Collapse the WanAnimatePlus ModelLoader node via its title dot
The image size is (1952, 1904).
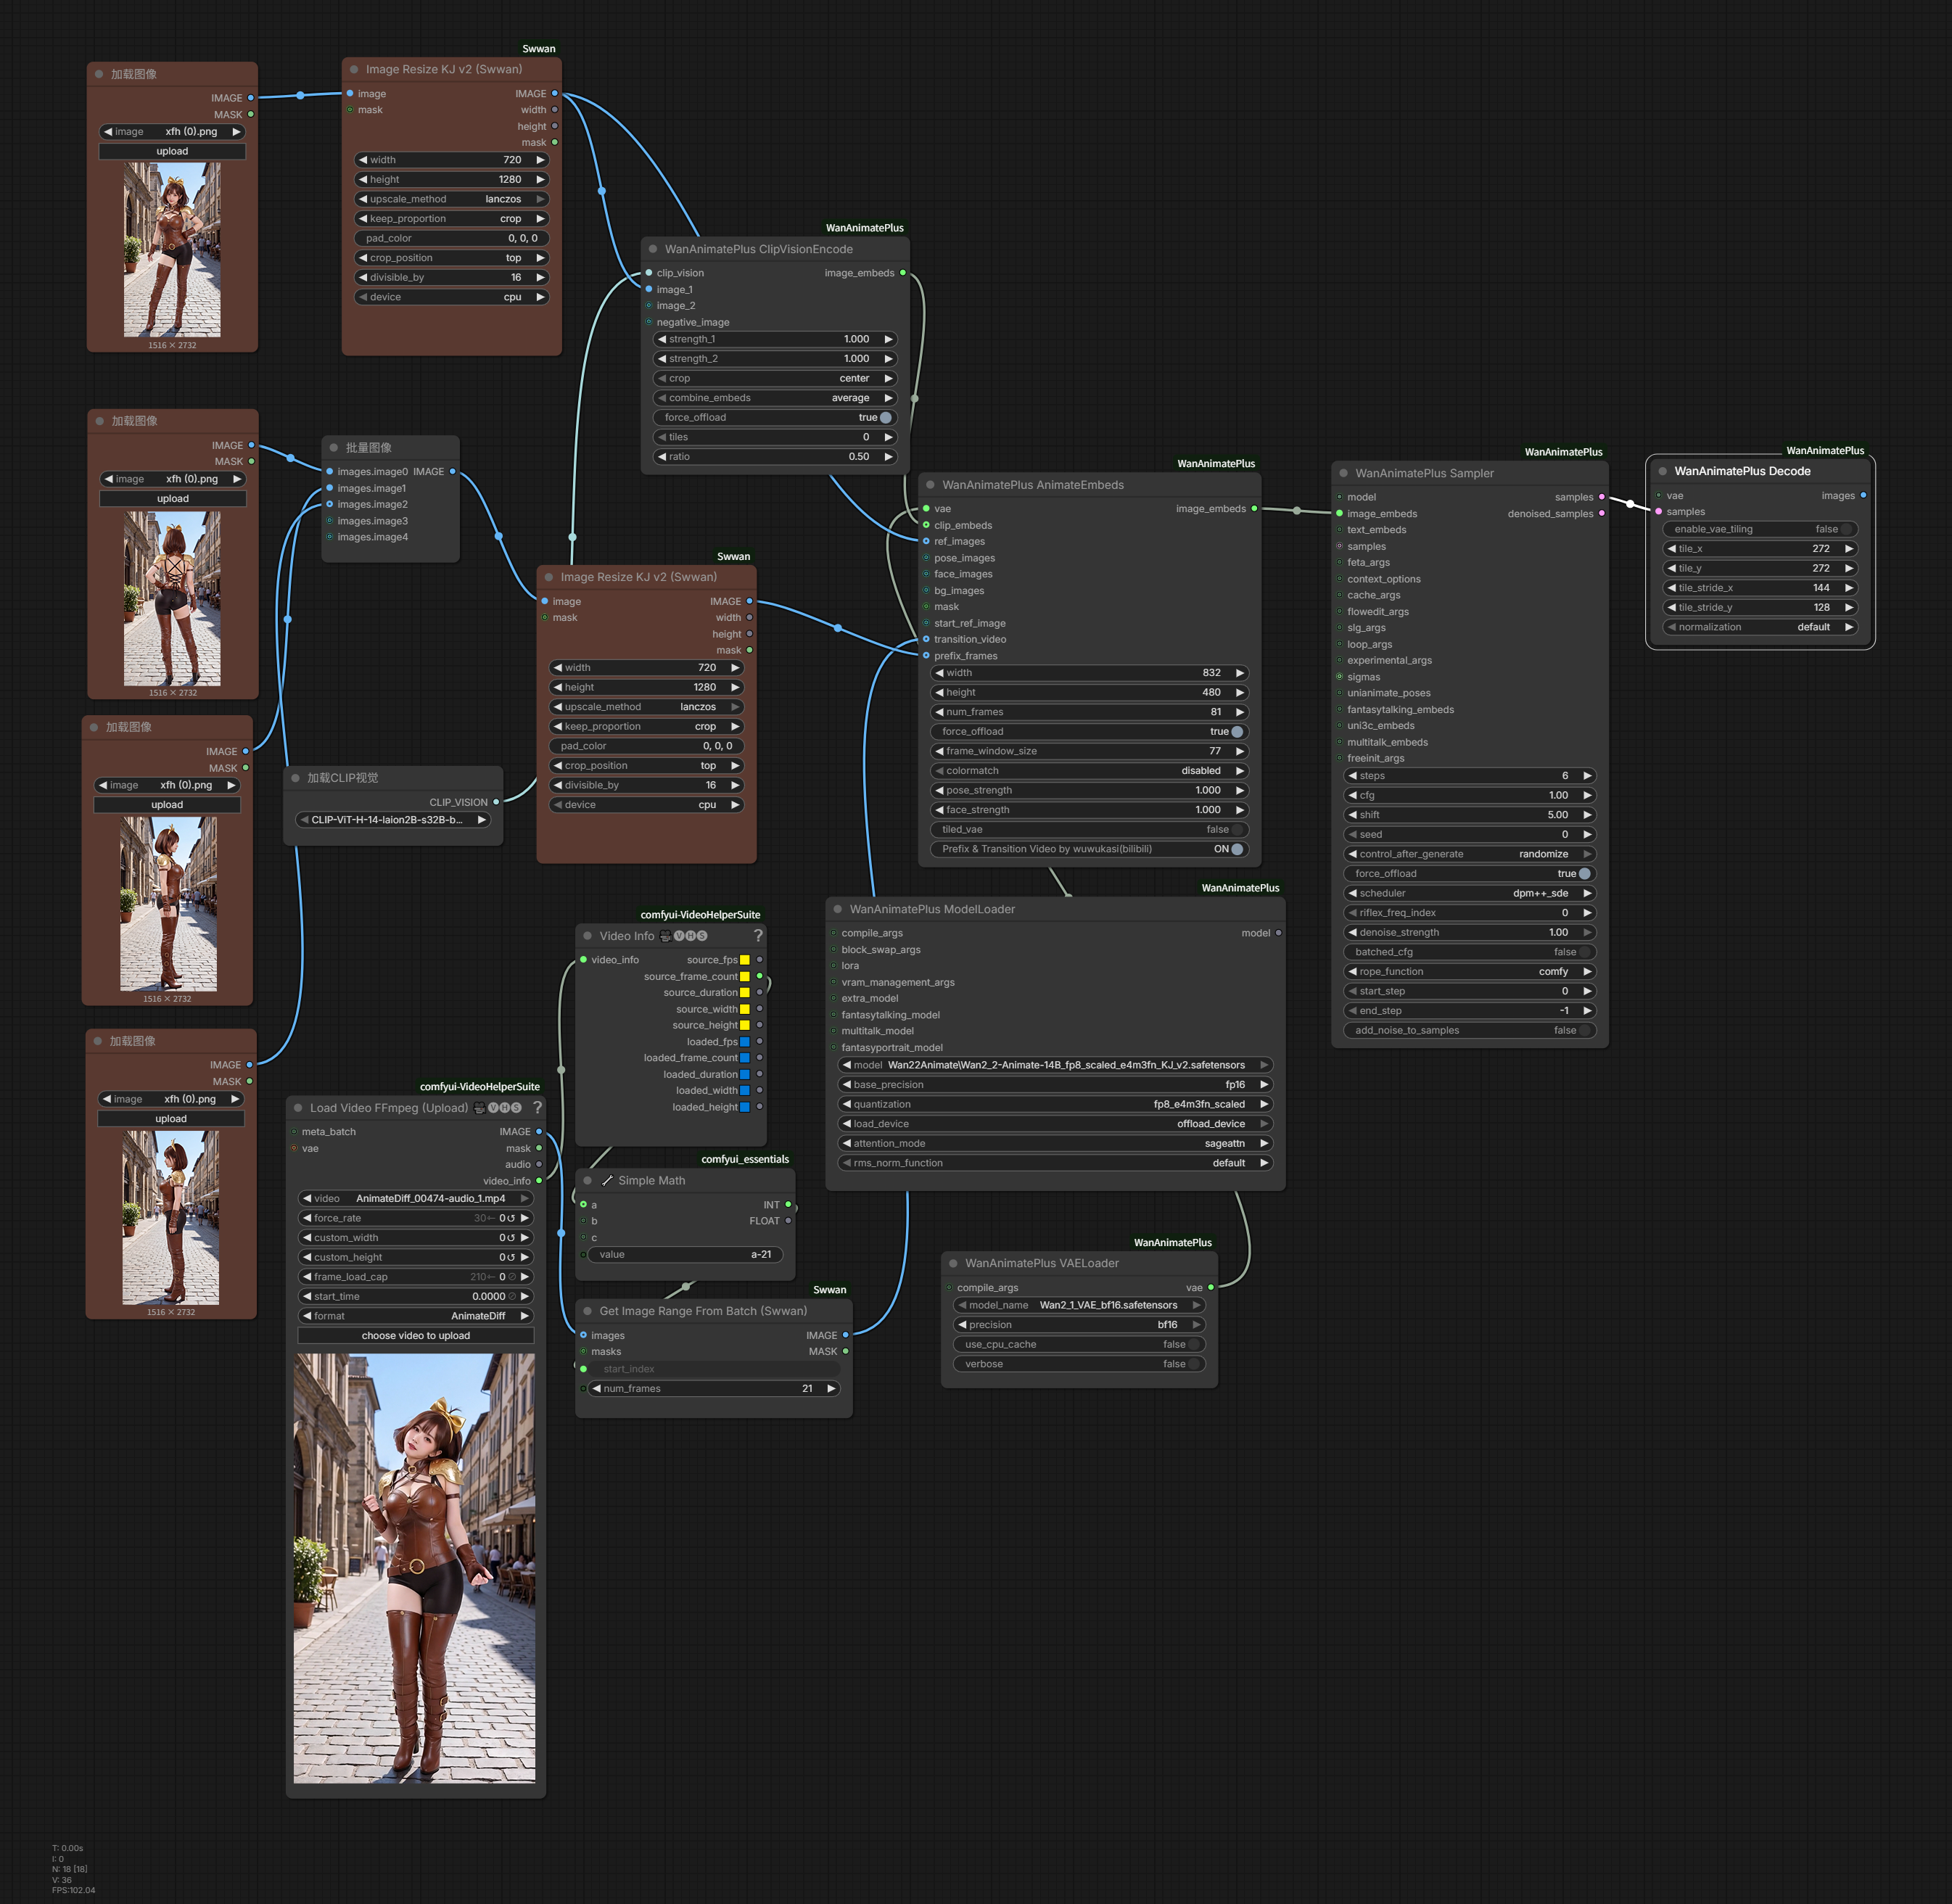click(837, 909)
